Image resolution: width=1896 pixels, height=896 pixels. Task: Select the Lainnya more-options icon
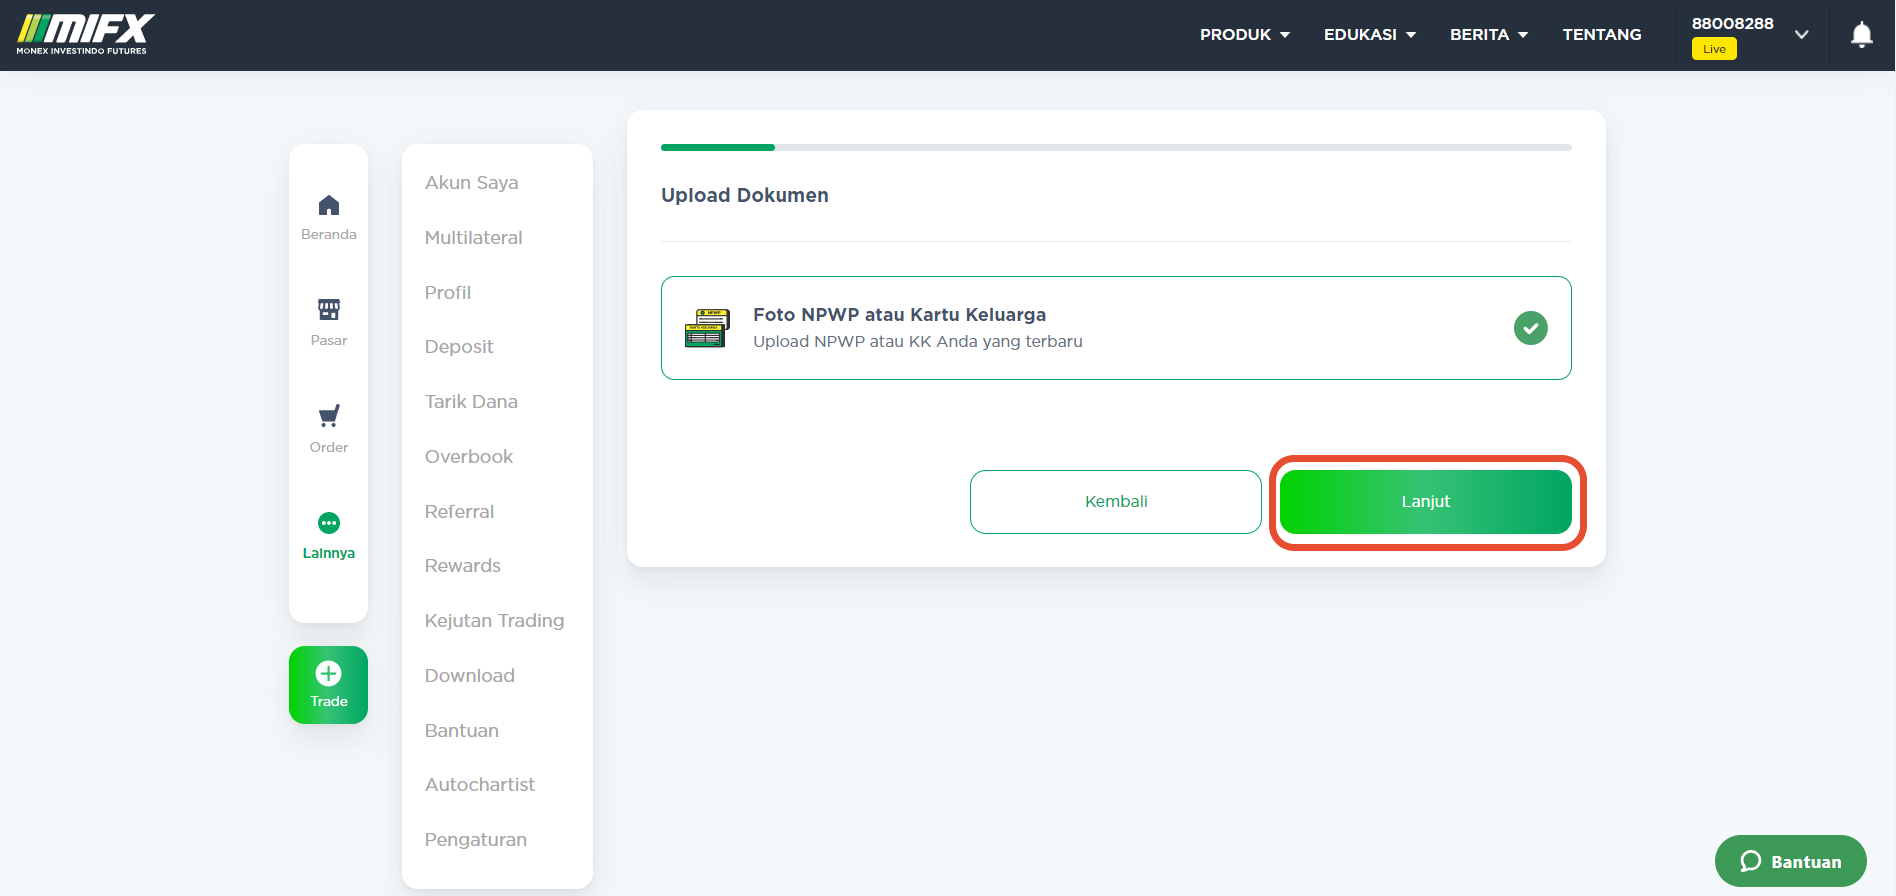[x=329, y=523]
